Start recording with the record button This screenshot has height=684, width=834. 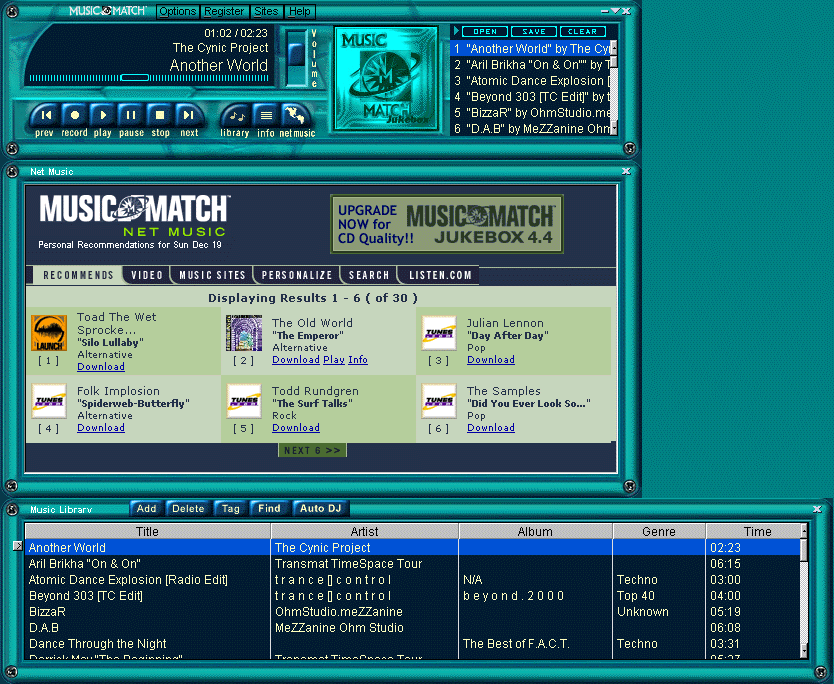(74, 115)
